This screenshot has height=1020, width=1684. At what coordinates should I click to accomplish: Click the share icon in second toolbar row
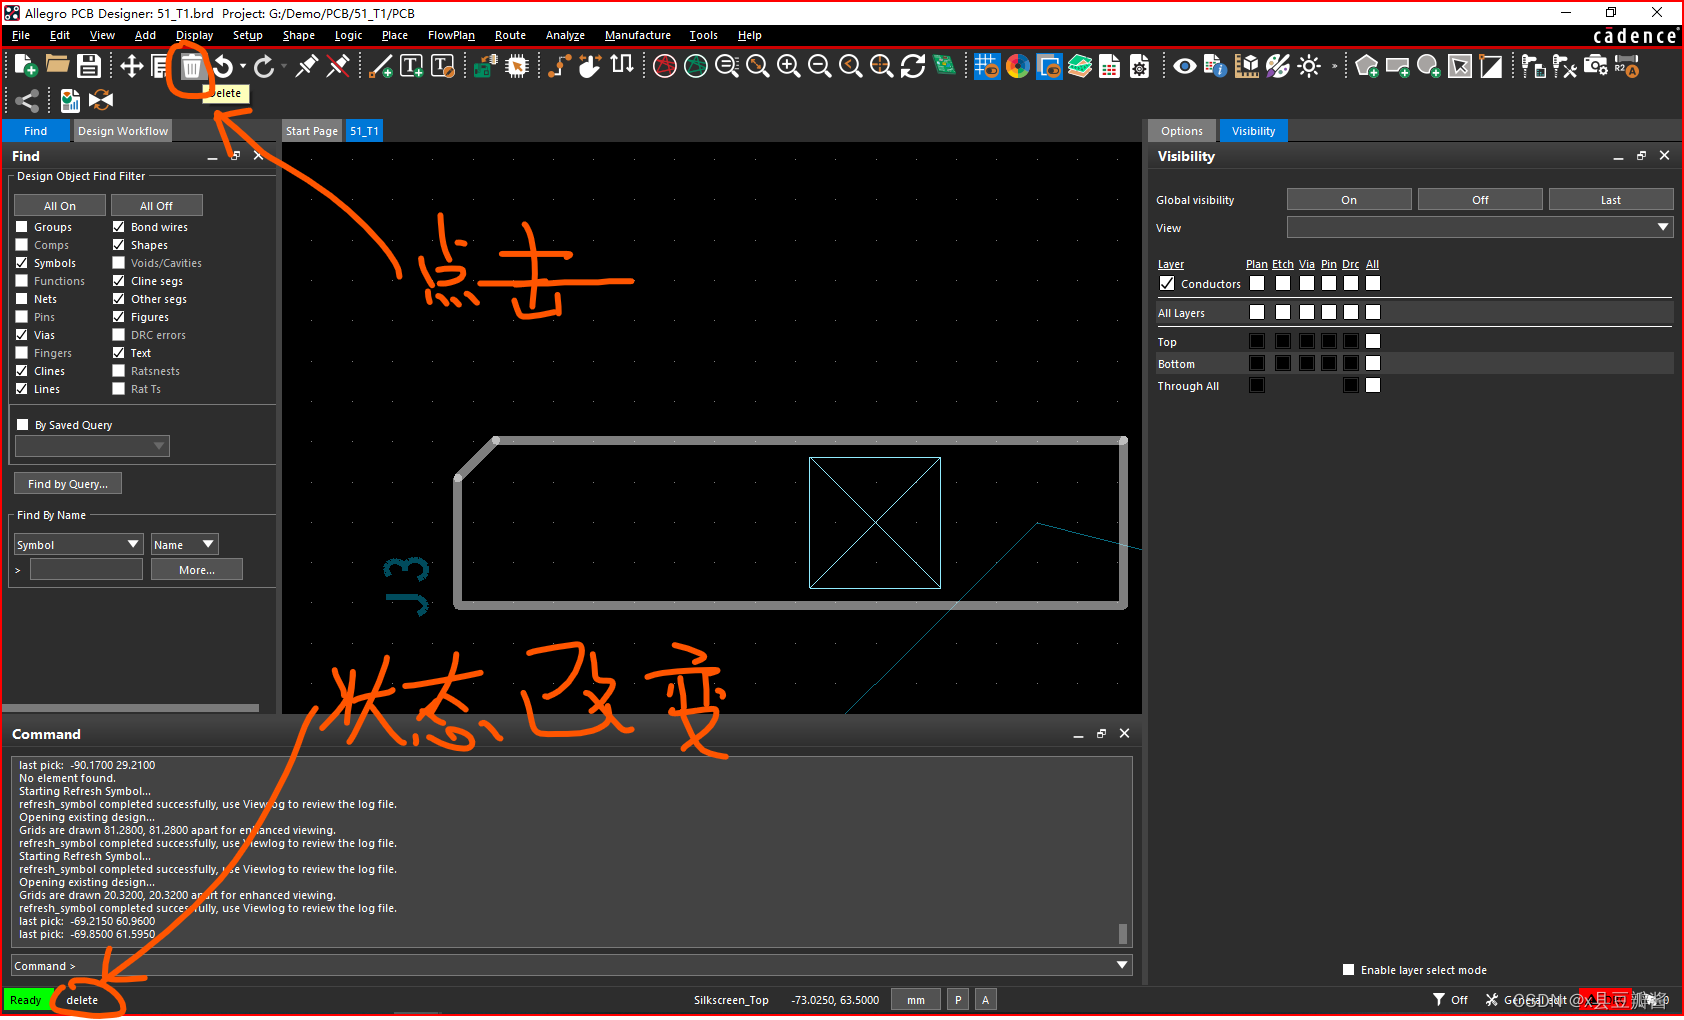[x=27, y=100]
